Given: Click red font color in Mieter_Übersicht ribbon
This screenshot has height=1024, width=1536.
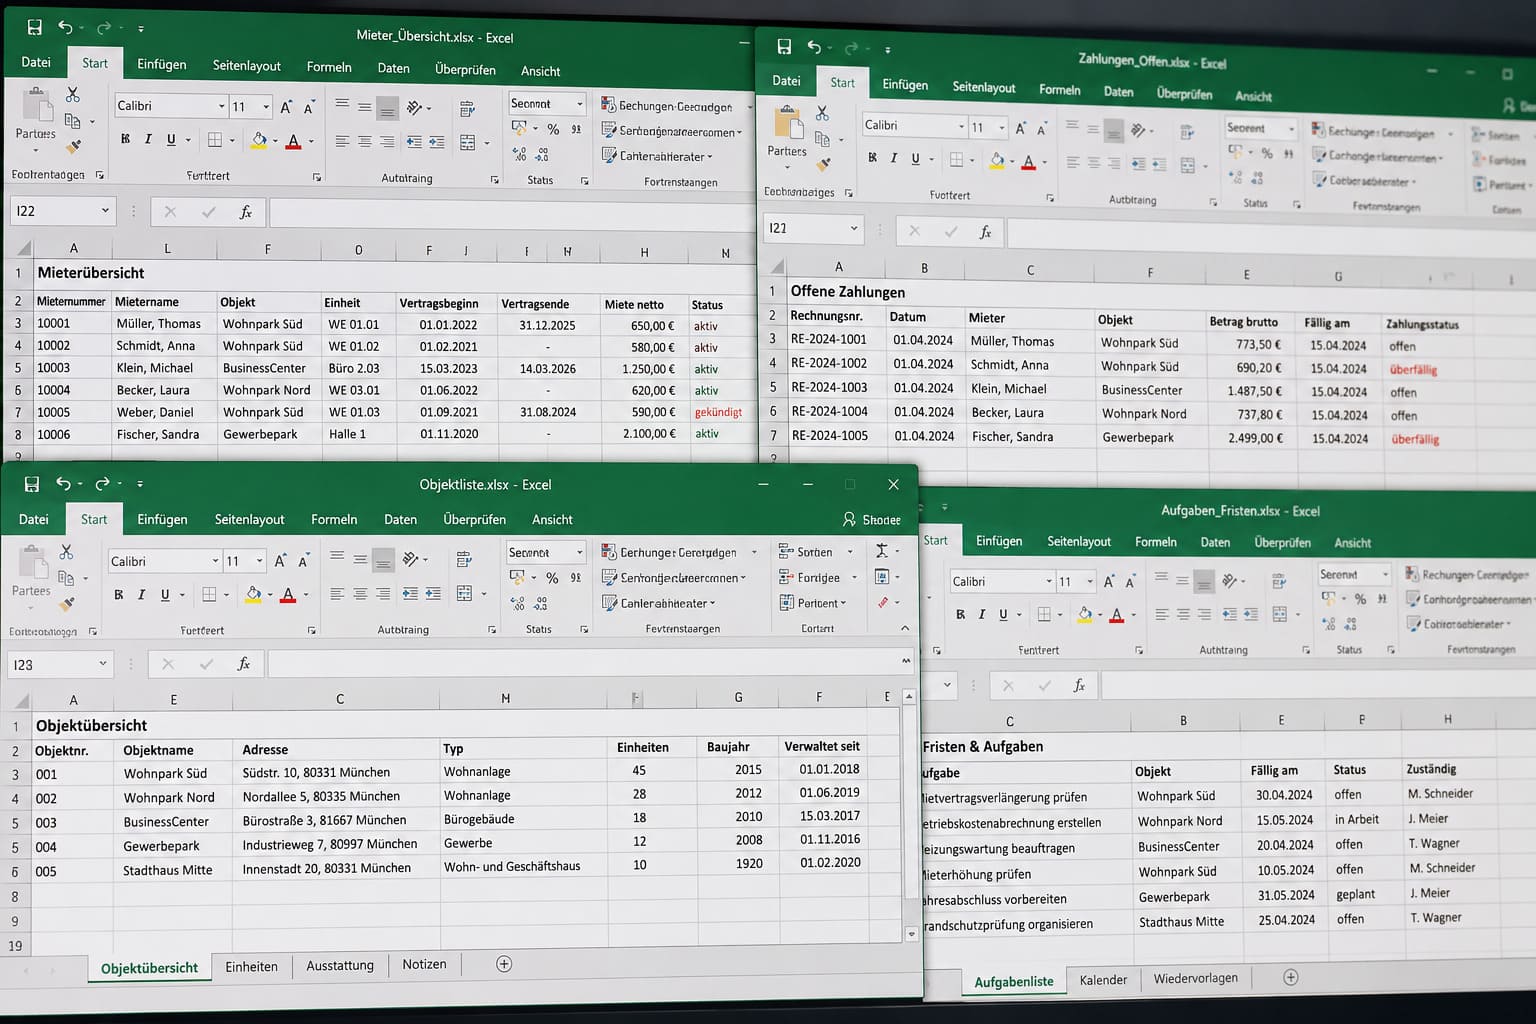Looking at the screenshot, I should click(293, 141).
